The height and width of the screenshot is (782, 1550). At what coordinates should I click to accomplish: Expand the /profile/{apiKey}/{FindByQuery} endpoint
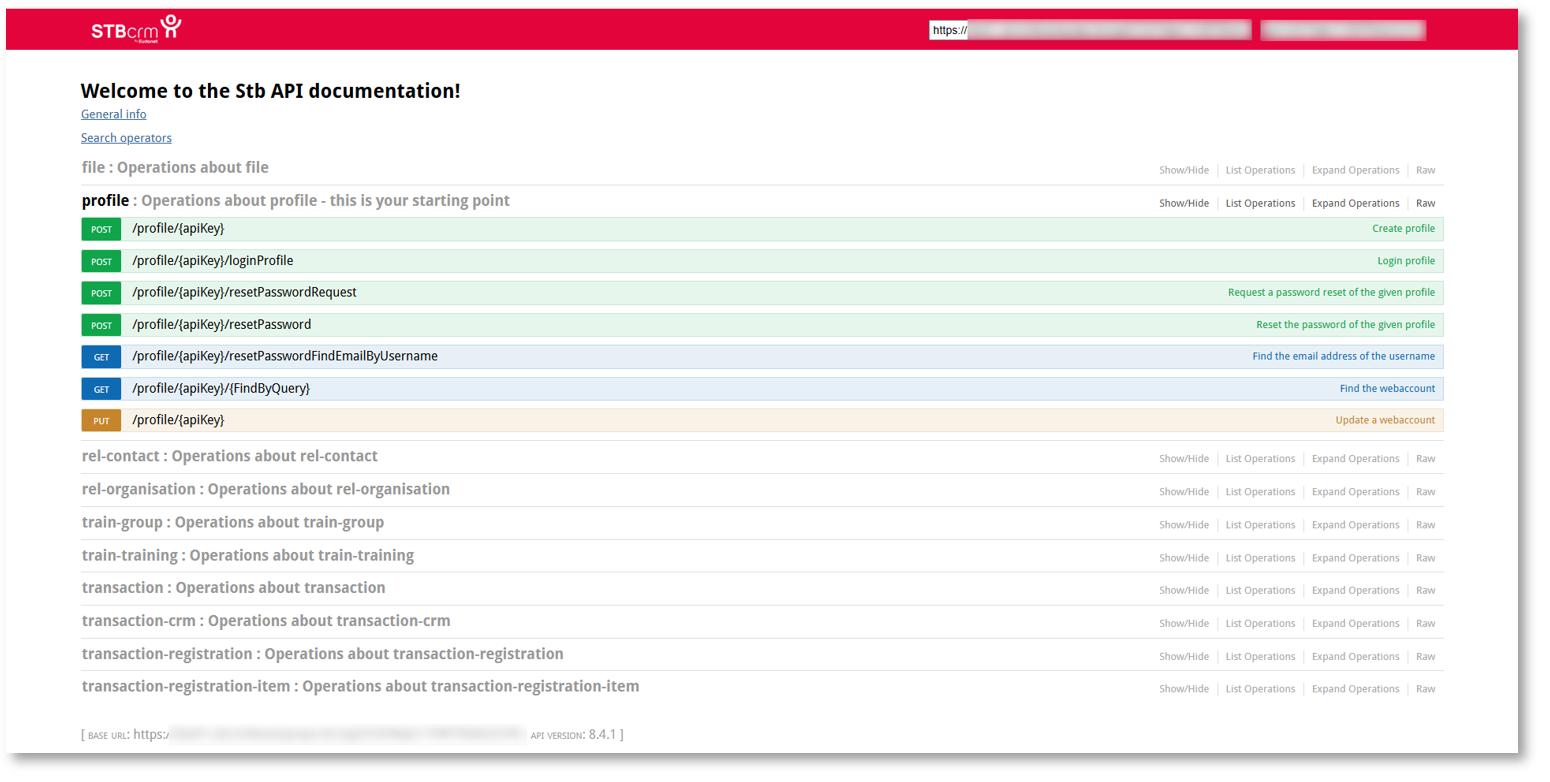coord(220,389)
